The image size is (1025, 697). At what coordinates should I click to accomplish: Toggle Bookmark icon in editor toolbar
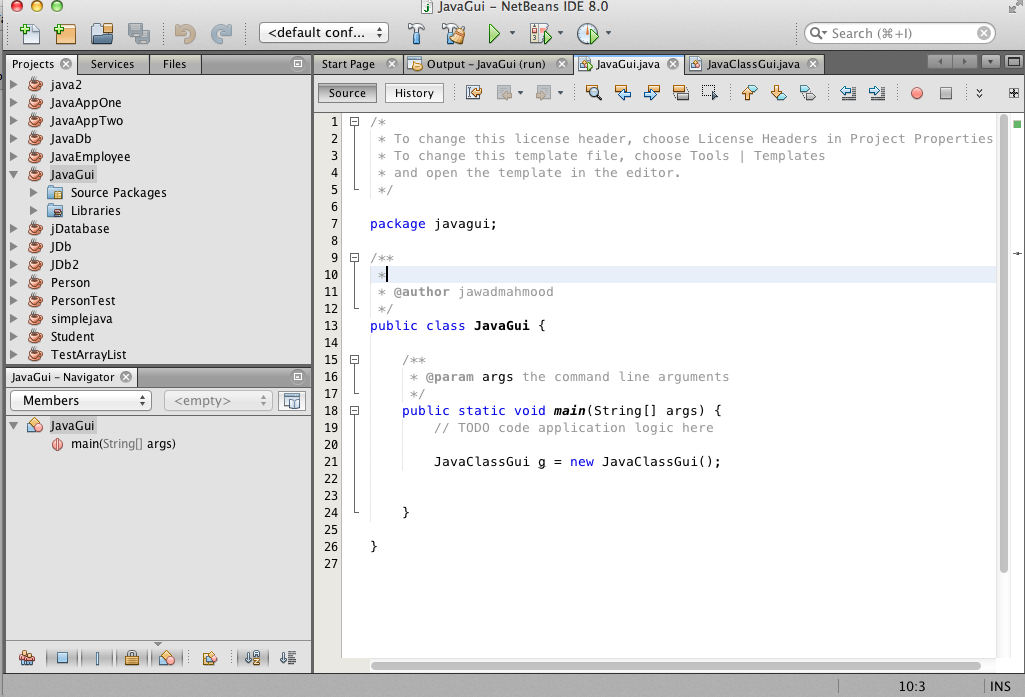click(x=808, y=93)
